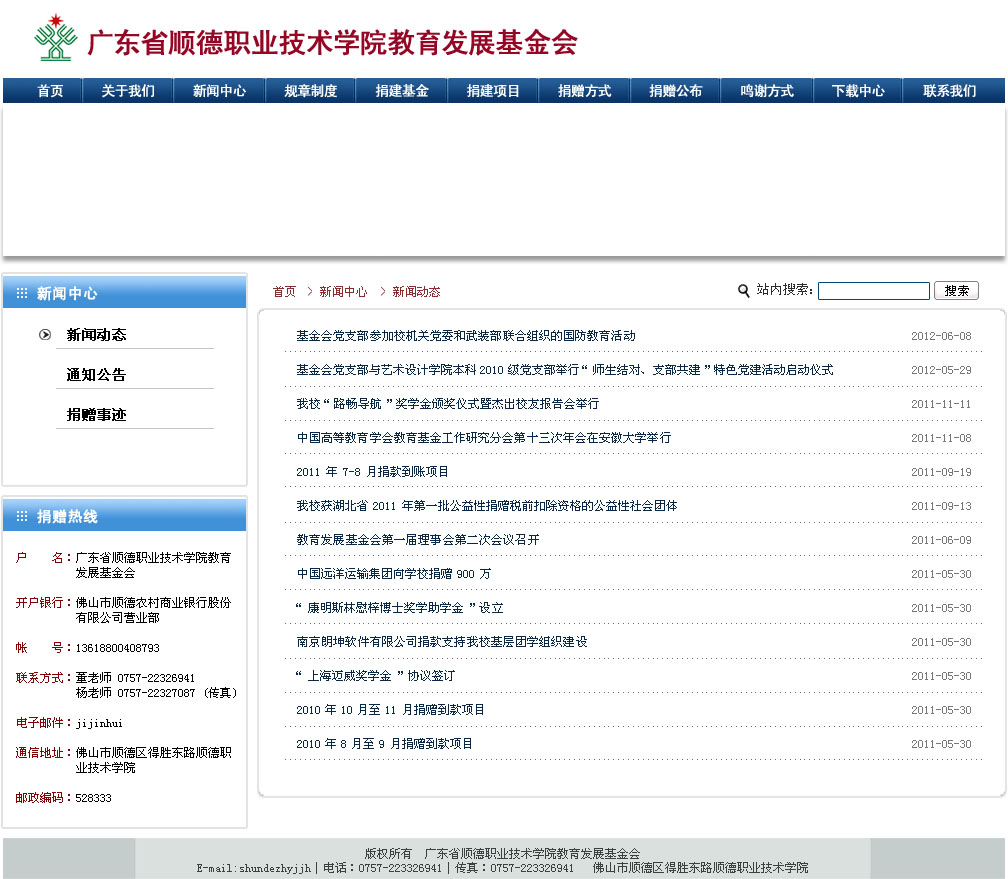The height and width of the screenshot is (879, 1008).
Task: Click the foundation tree logo icon
Action: point(55,39)
